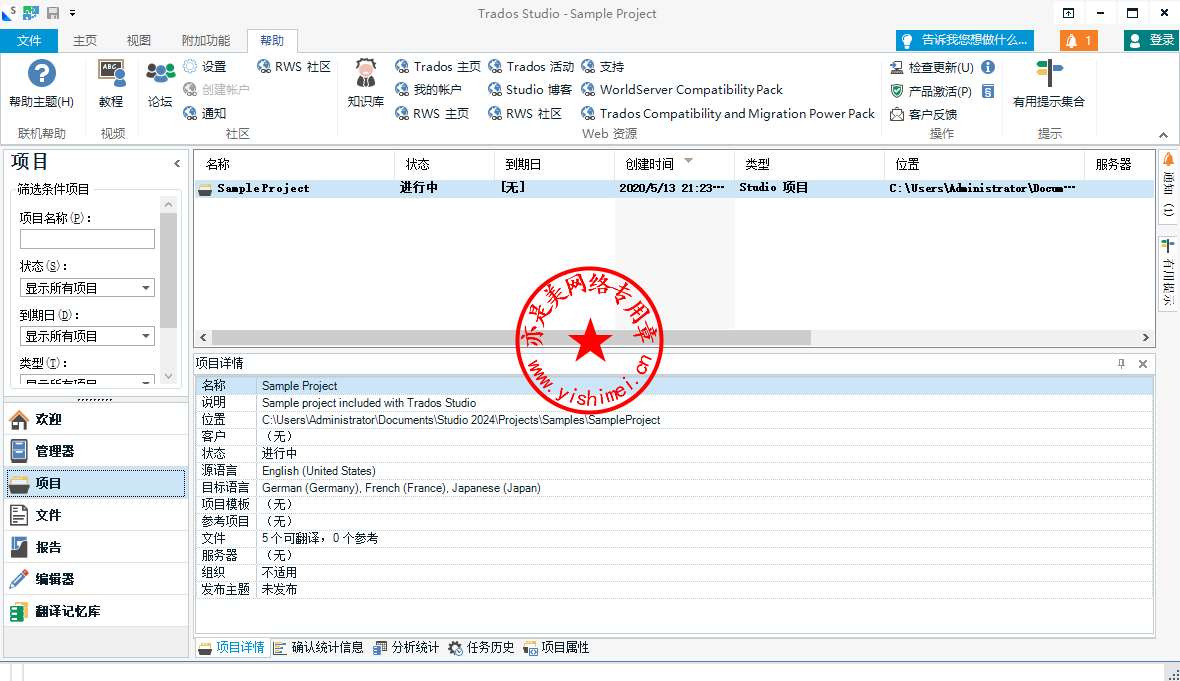This screenshot has height=681, width=1180.
Task: Click the projects list right scroll arrow
Action: (x=1145, y=338)
